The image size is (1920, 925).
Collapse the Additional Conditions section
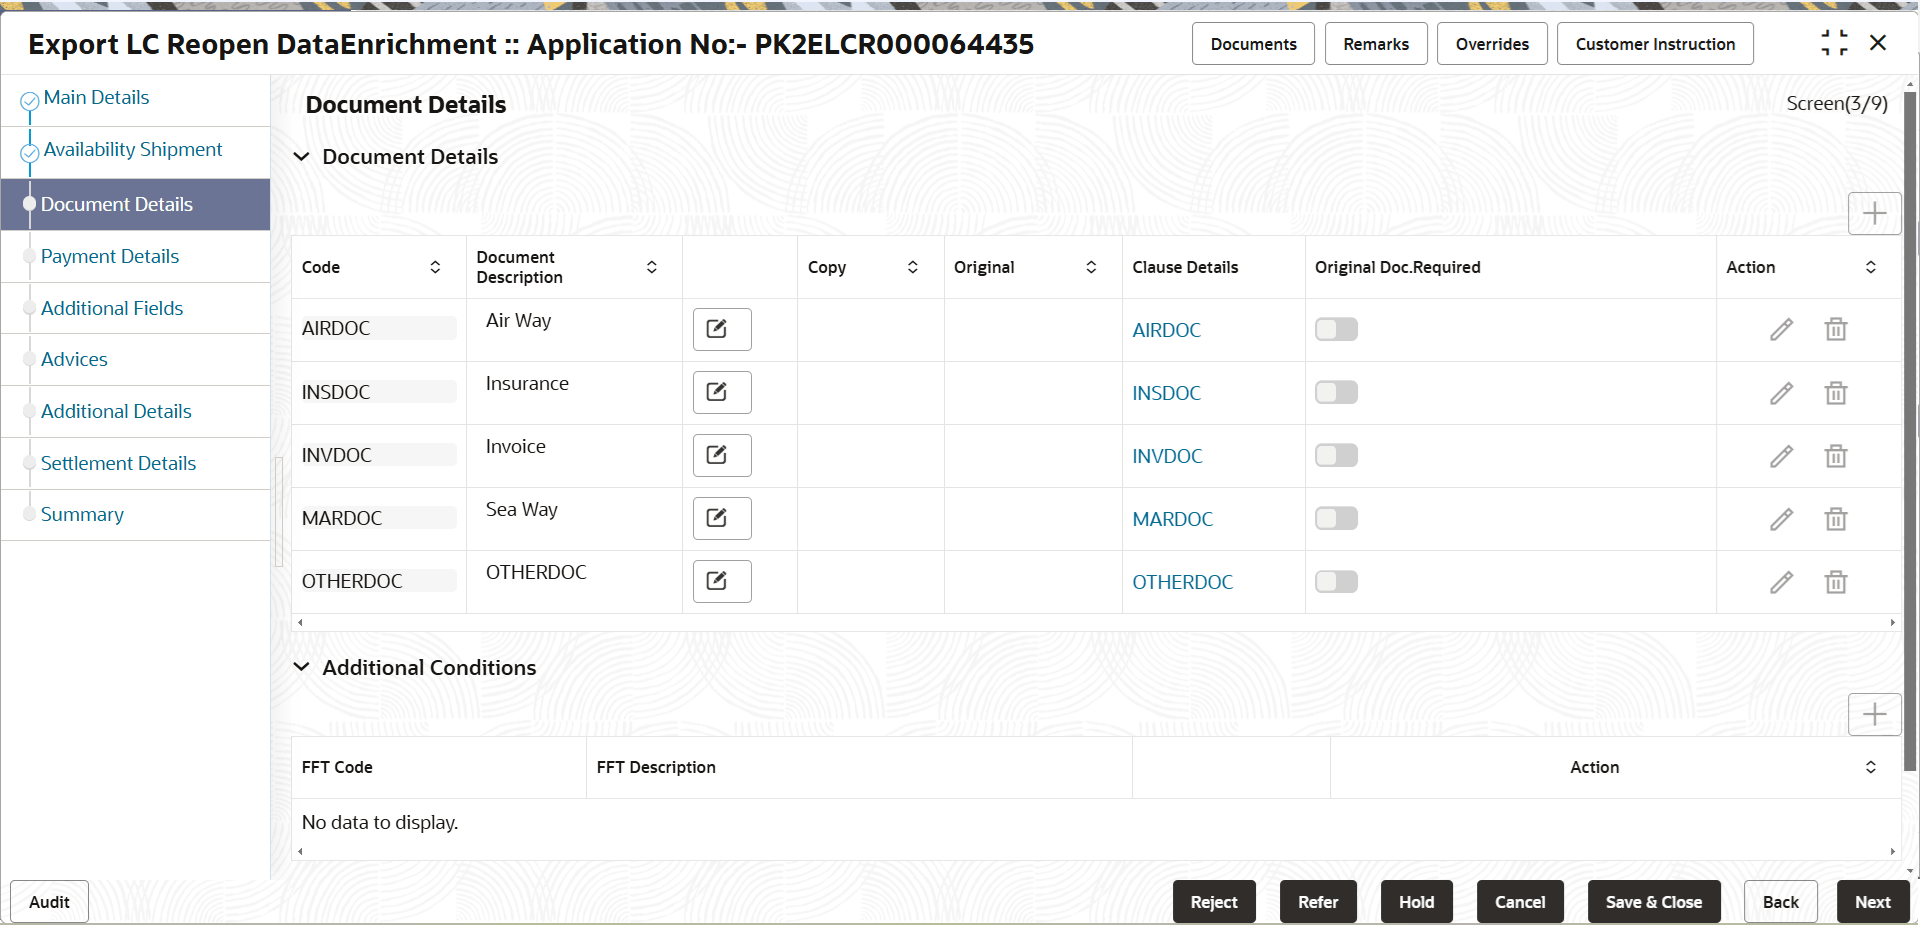301,668
